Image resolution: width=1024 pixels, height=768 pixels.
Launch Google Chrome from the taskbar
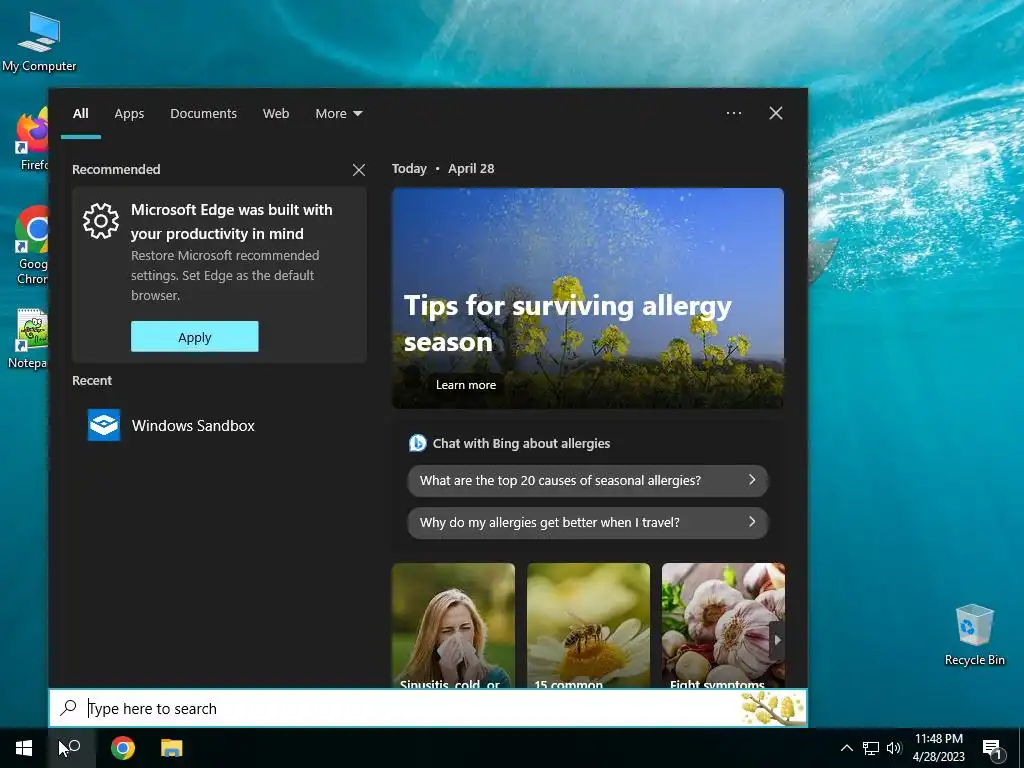click(122, 748)
